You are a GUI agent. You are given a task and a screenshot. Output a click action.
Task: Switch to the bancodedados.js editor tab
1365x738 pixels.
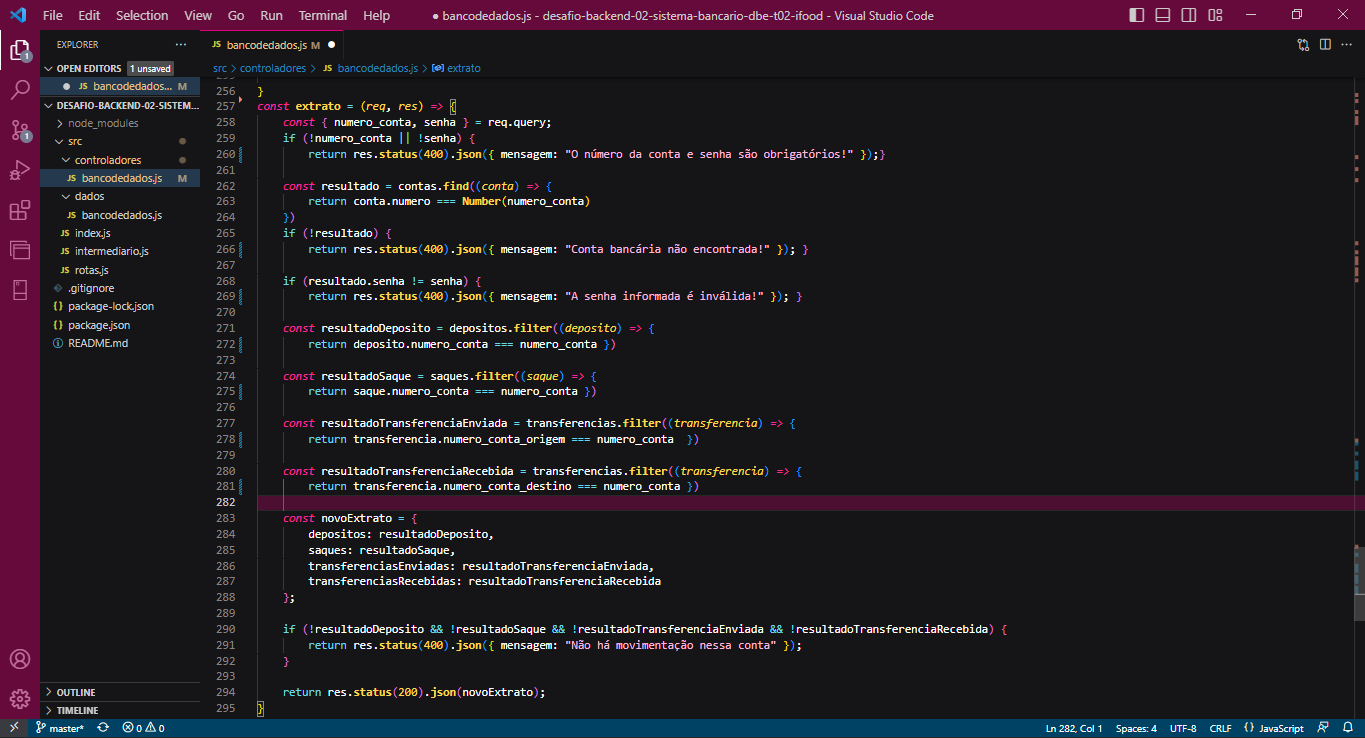point(265,44)
